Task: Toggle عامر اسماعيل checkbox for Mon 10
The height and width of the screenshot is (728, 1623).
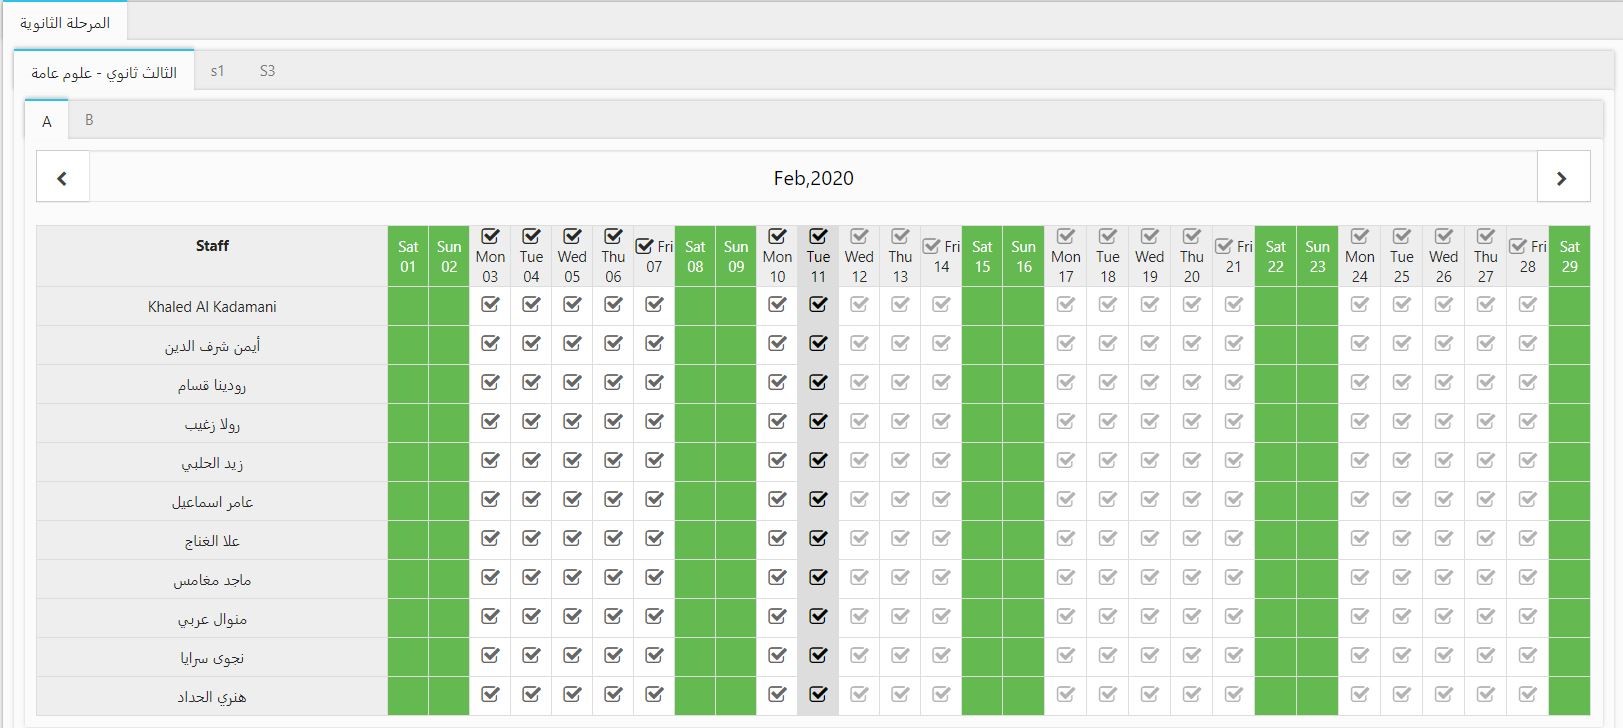Action: [777, 500]
